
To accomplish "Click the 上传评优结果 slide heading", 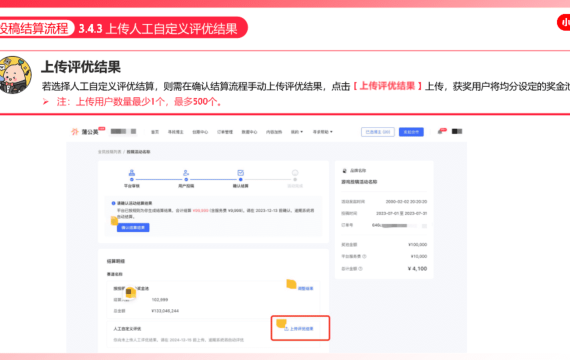I will coord(81,67).
